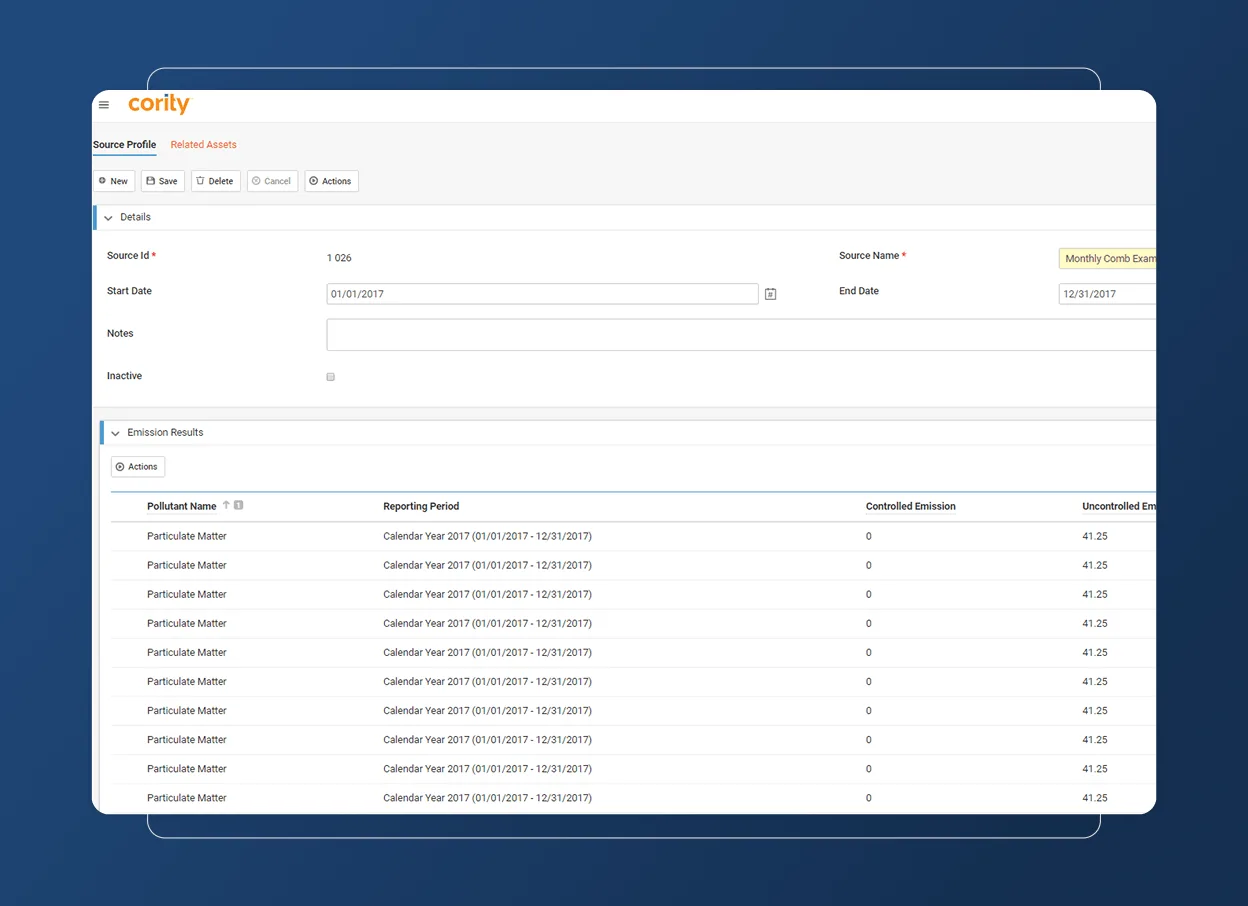The image size is (1248, 906).
Task: Collapse the Details section
Action: [x=108, y=217]
